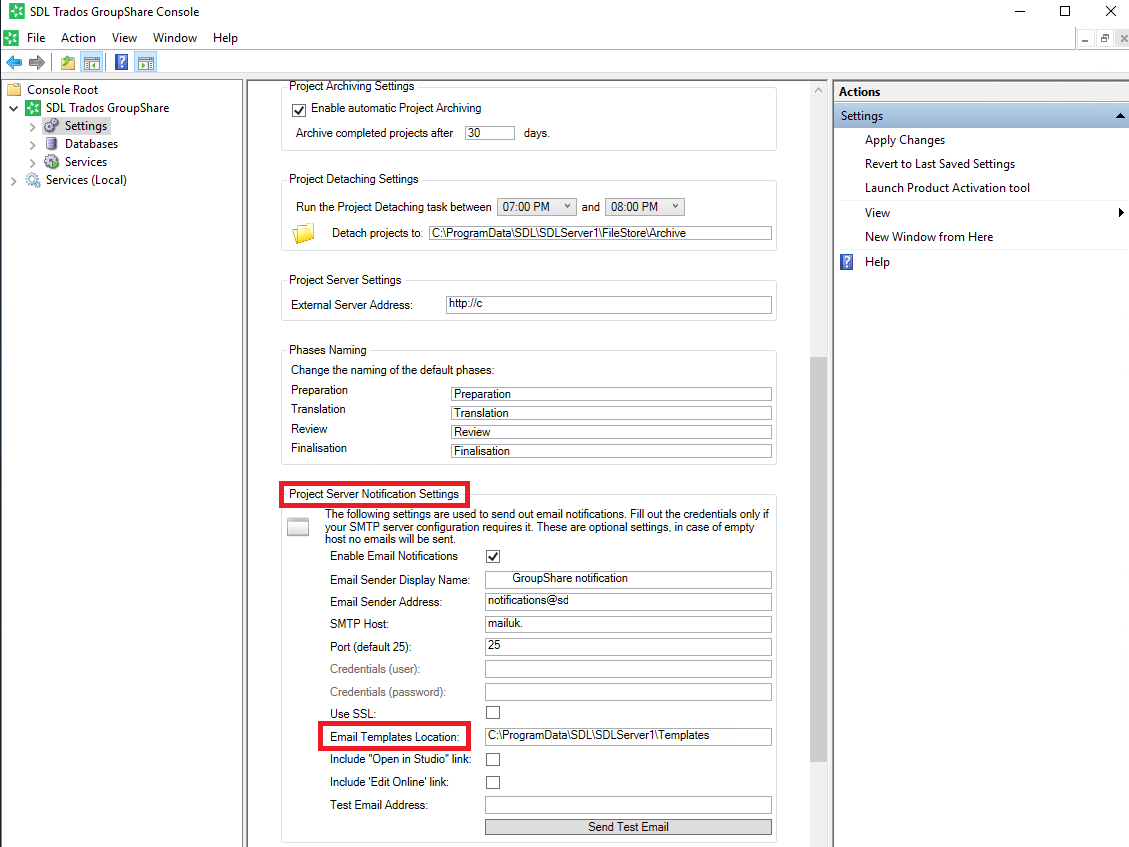Click the Send Test Email button
This screenshot has width=1129, height=847.
628,826
